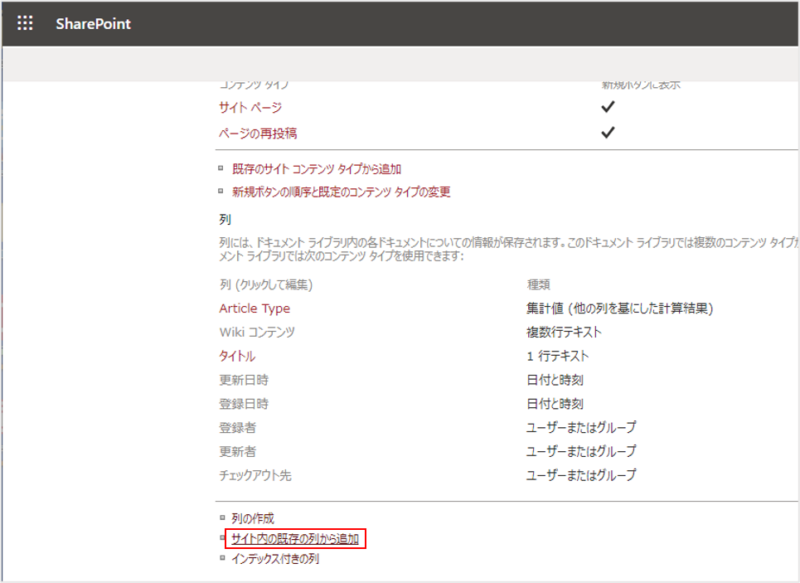Open the サイト ページ content type
This screenshot has width=800, height=583.
[250, 107]
